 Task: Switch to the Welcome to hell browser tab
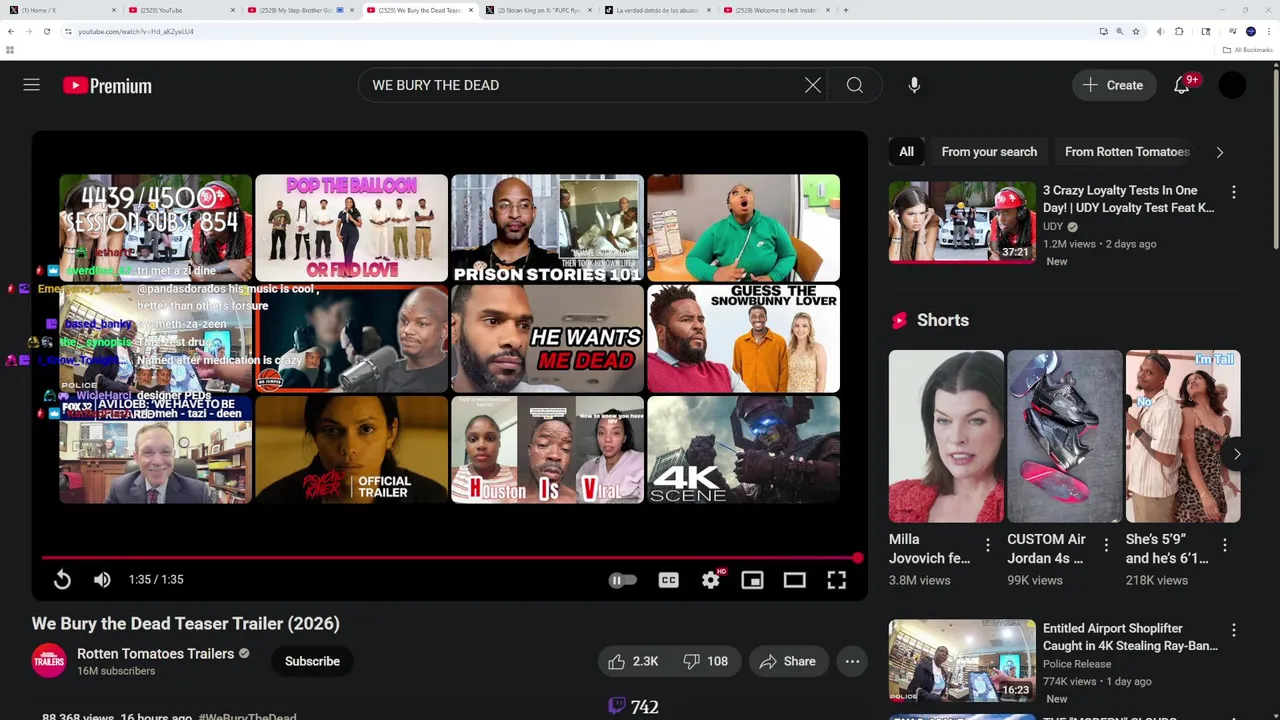pyautogui.click(x=776, y=10)
